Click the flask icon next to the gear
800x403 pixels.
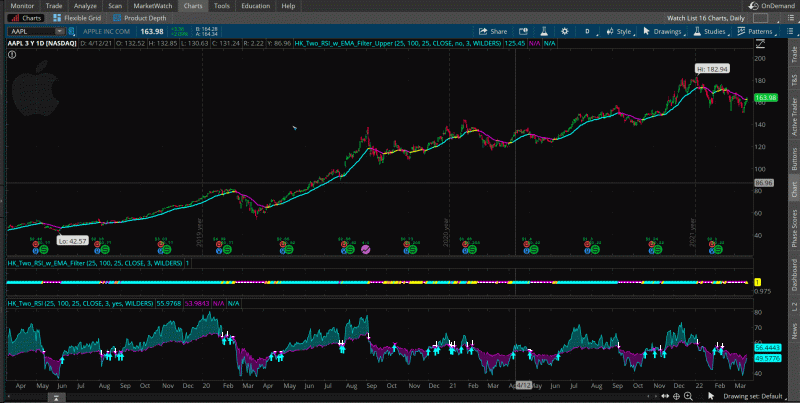pyautogui.click(x=544, y=31)
